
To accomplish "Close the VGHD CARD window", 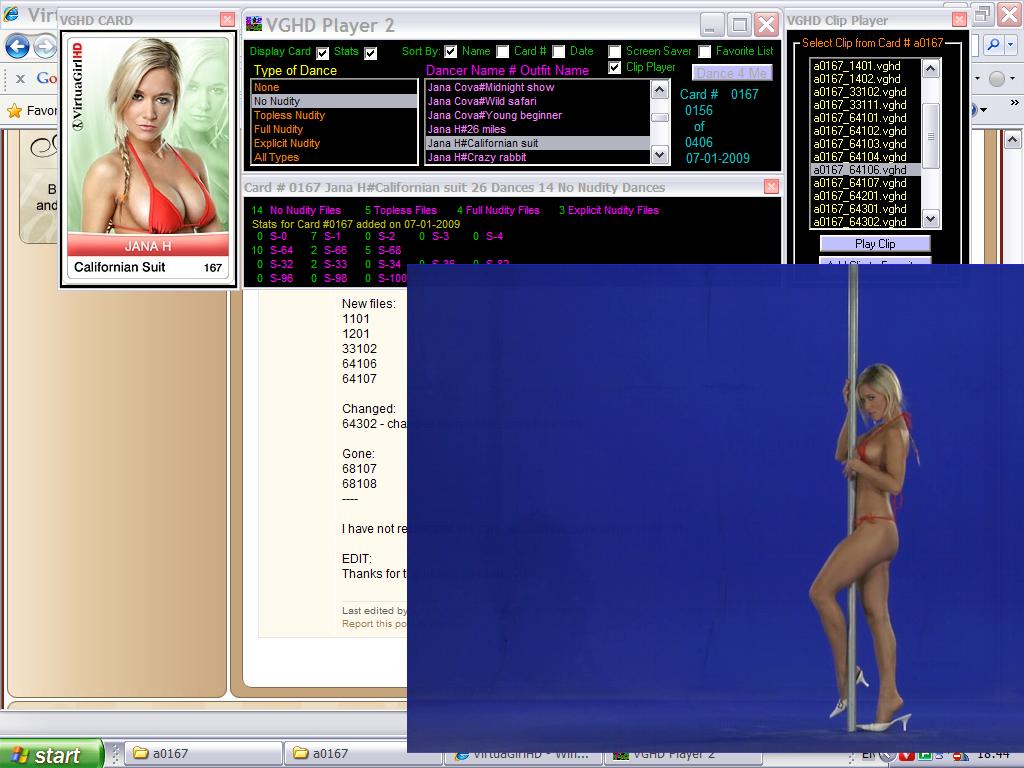I will (227, 20).
